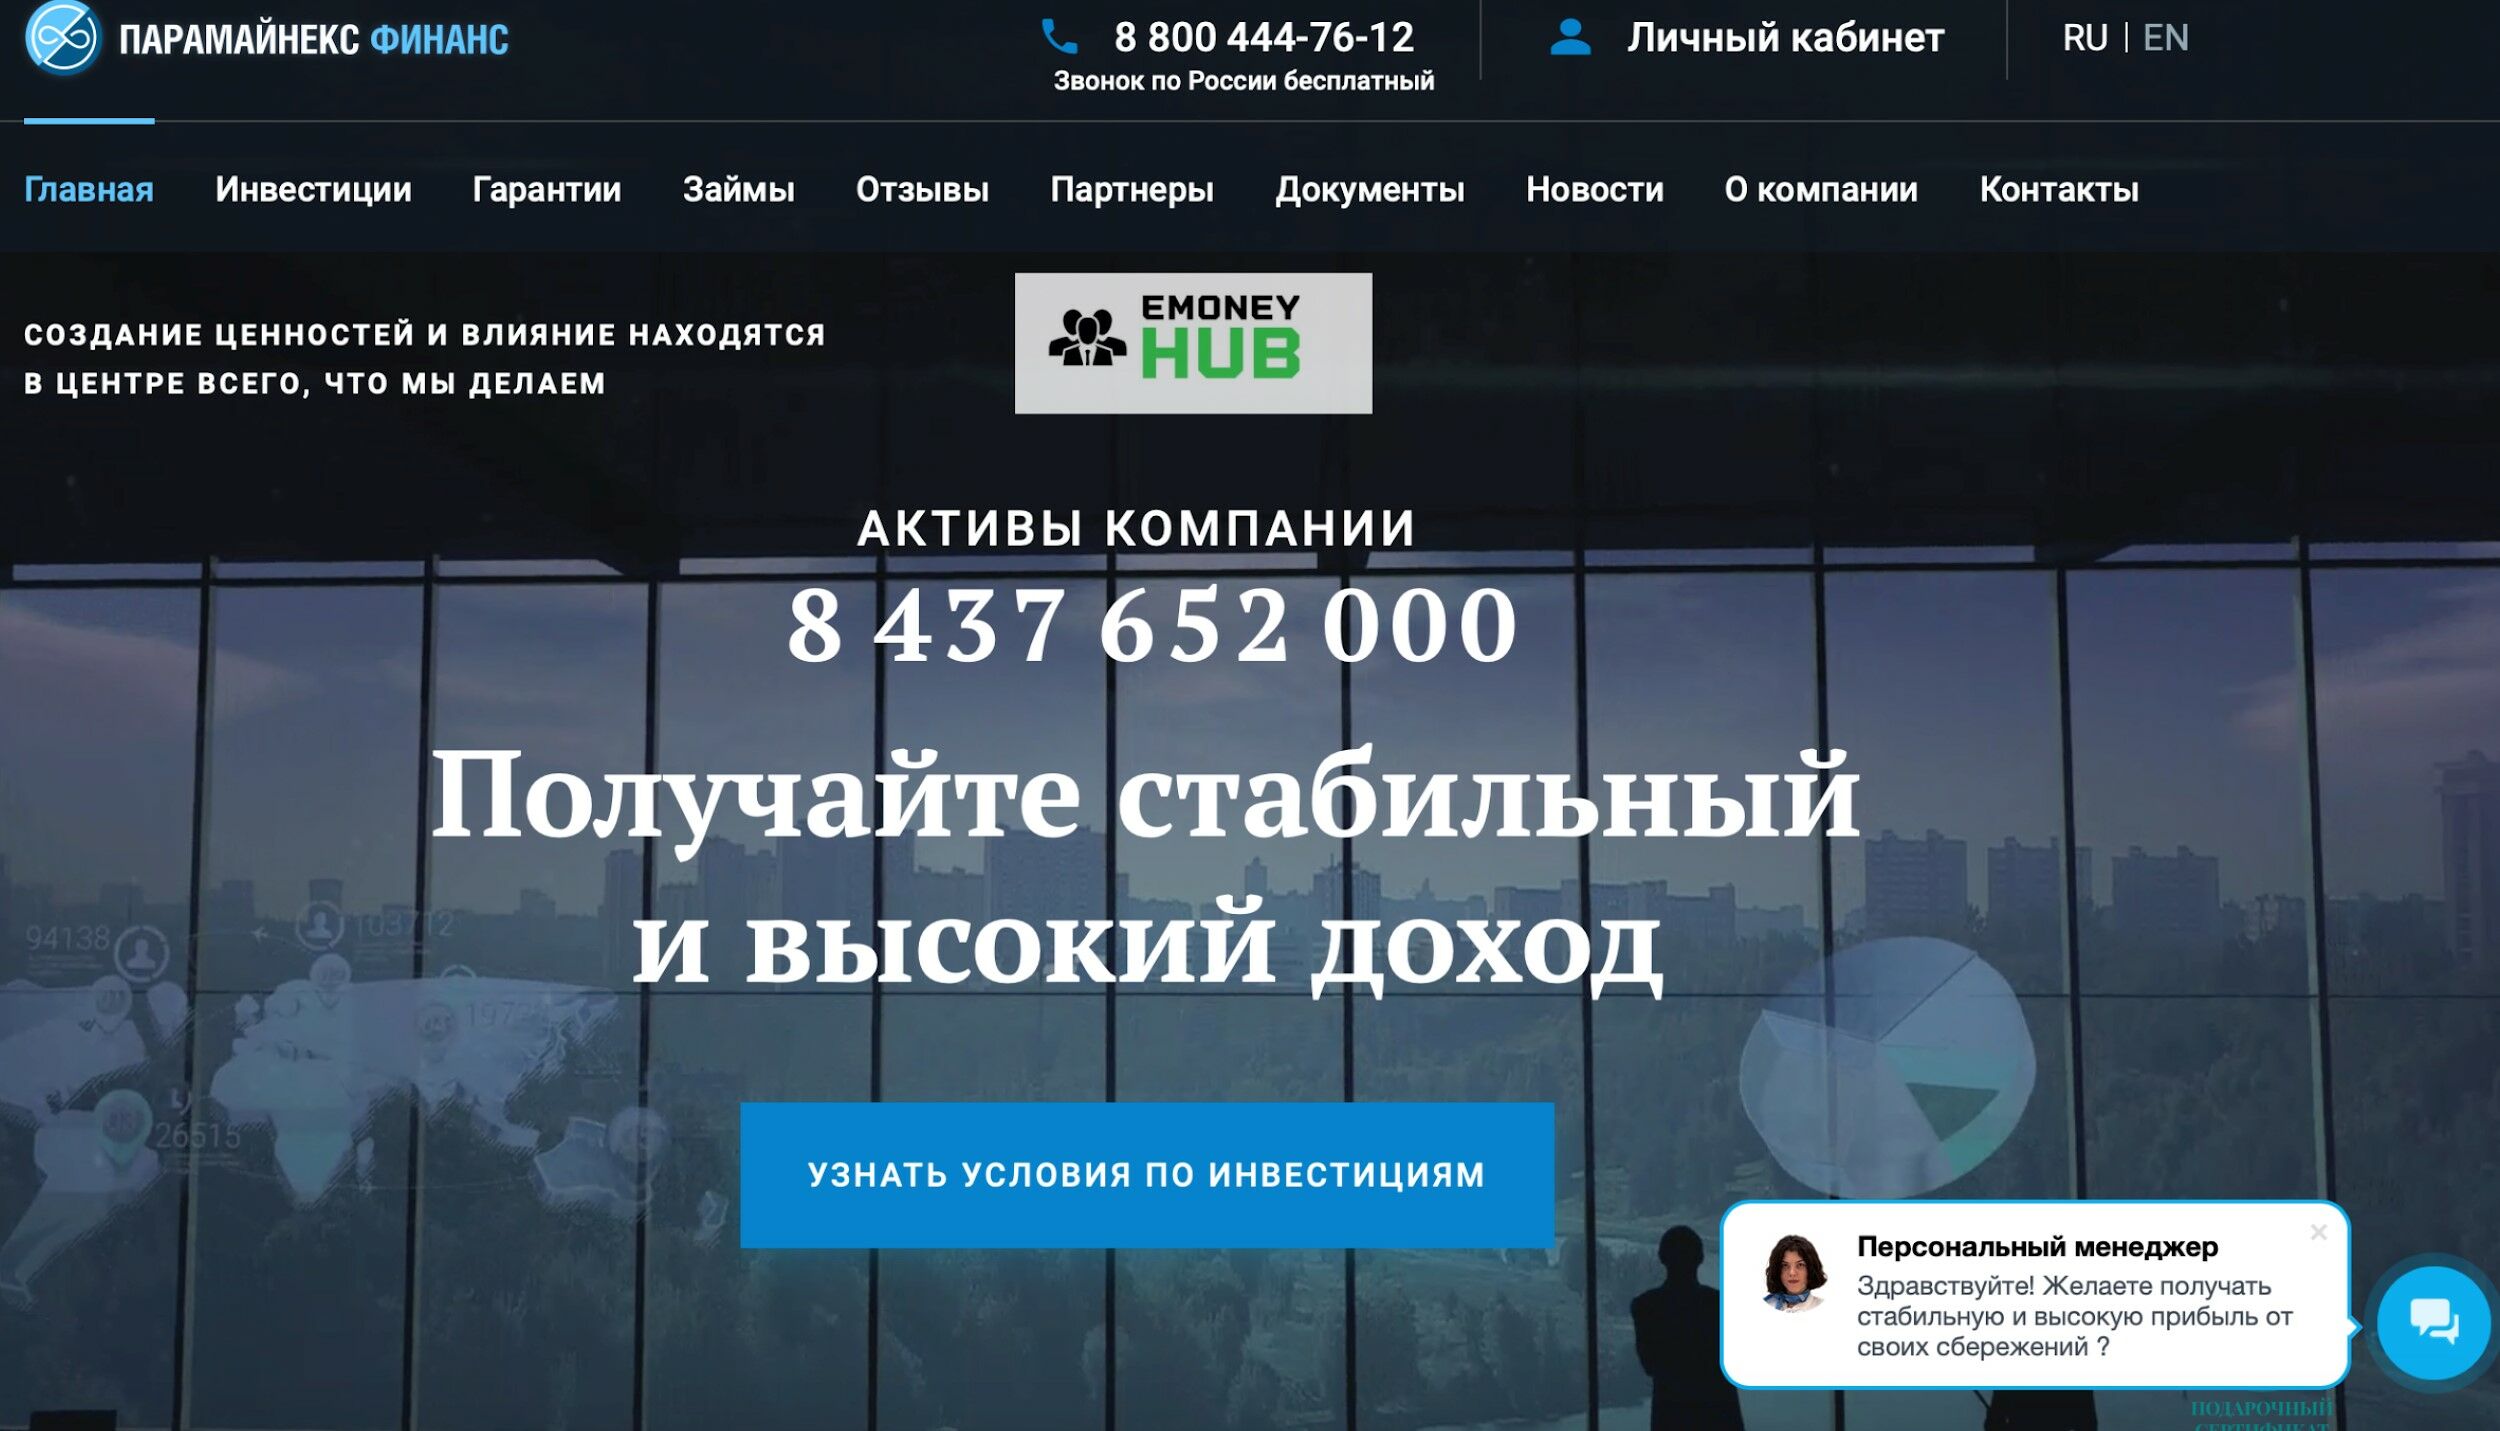The height and width of the screenshot is (1431, 2500).
Task: Click the 8 437 652 000 figure
Action: (x=1152, y=625)
